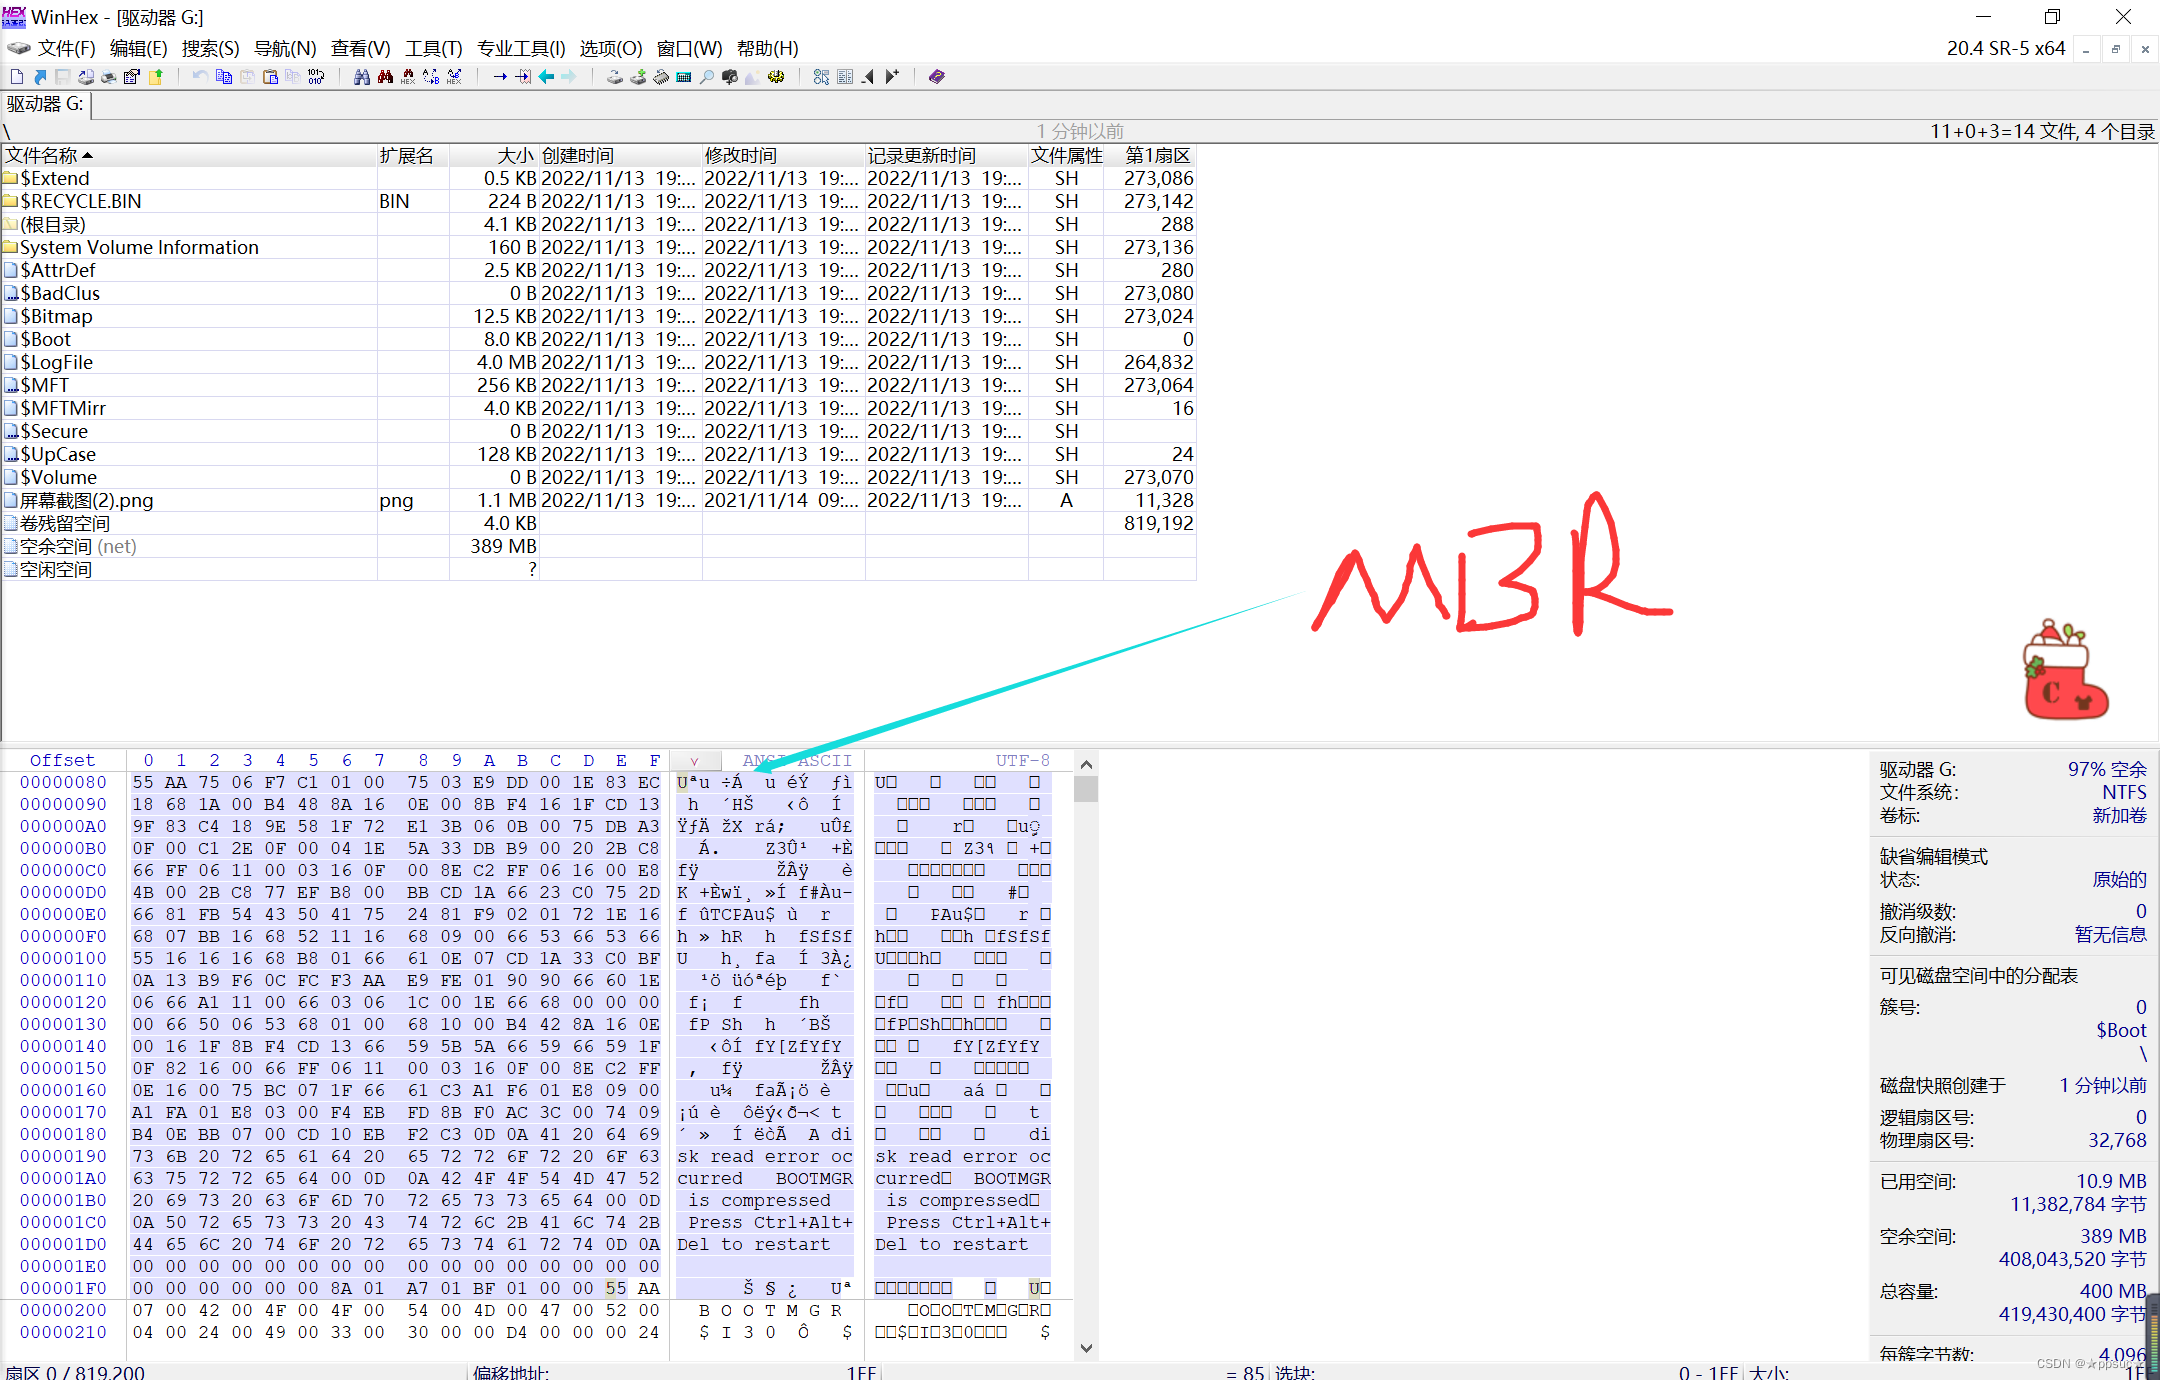Viewport: 2160px width, 1380px height.
Task: Minimize the inner drive window with MDI button
Action: tap(2086, 49)
